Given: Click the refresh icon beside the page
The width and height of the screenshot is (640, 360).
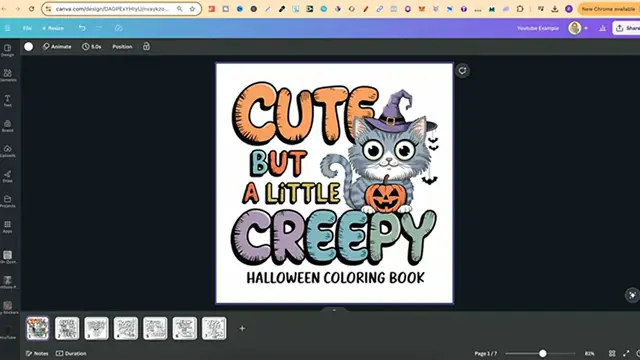Looking at the screenshot, I should click(x=462, y=71).
